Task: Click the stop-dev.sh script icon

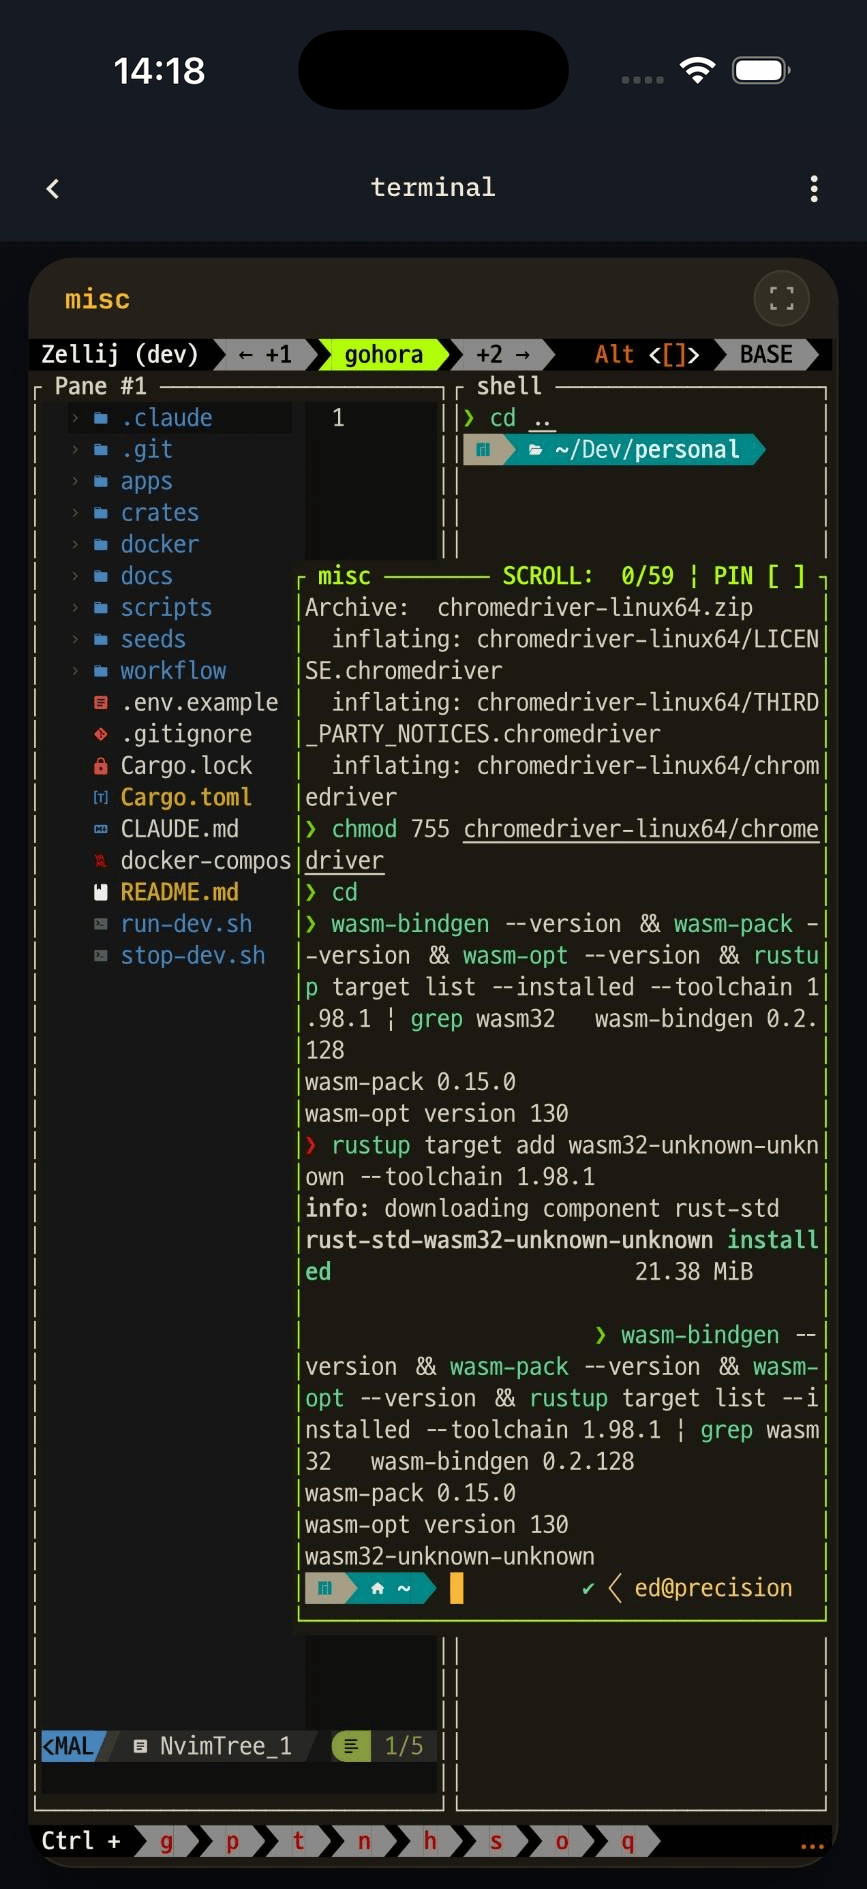Action: coord(101,956)
